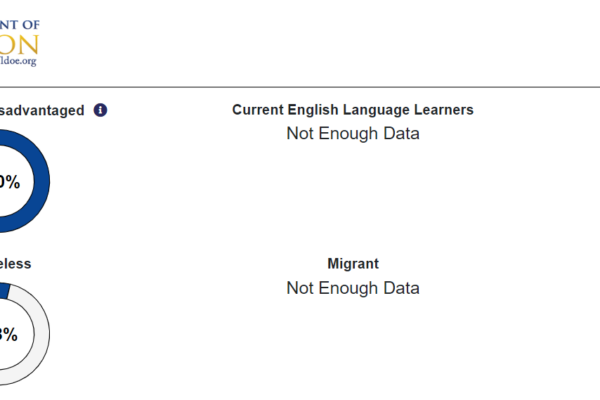Image resolution: width=600 pixels, height=400 pixels.
Task: Click 'Not Enough Data' under English Language Learners
Action: pos(353,134)
